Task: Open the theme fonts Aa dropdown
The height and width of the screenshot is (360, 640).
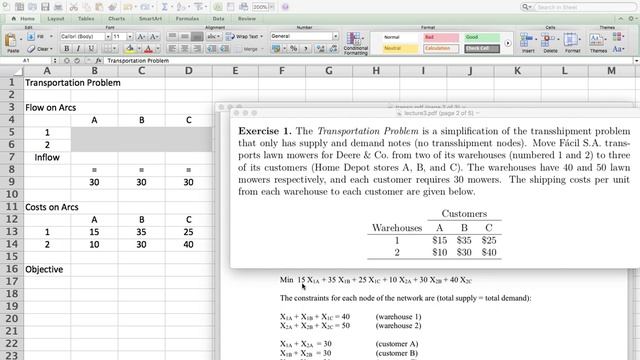Action: pos(618,49)
